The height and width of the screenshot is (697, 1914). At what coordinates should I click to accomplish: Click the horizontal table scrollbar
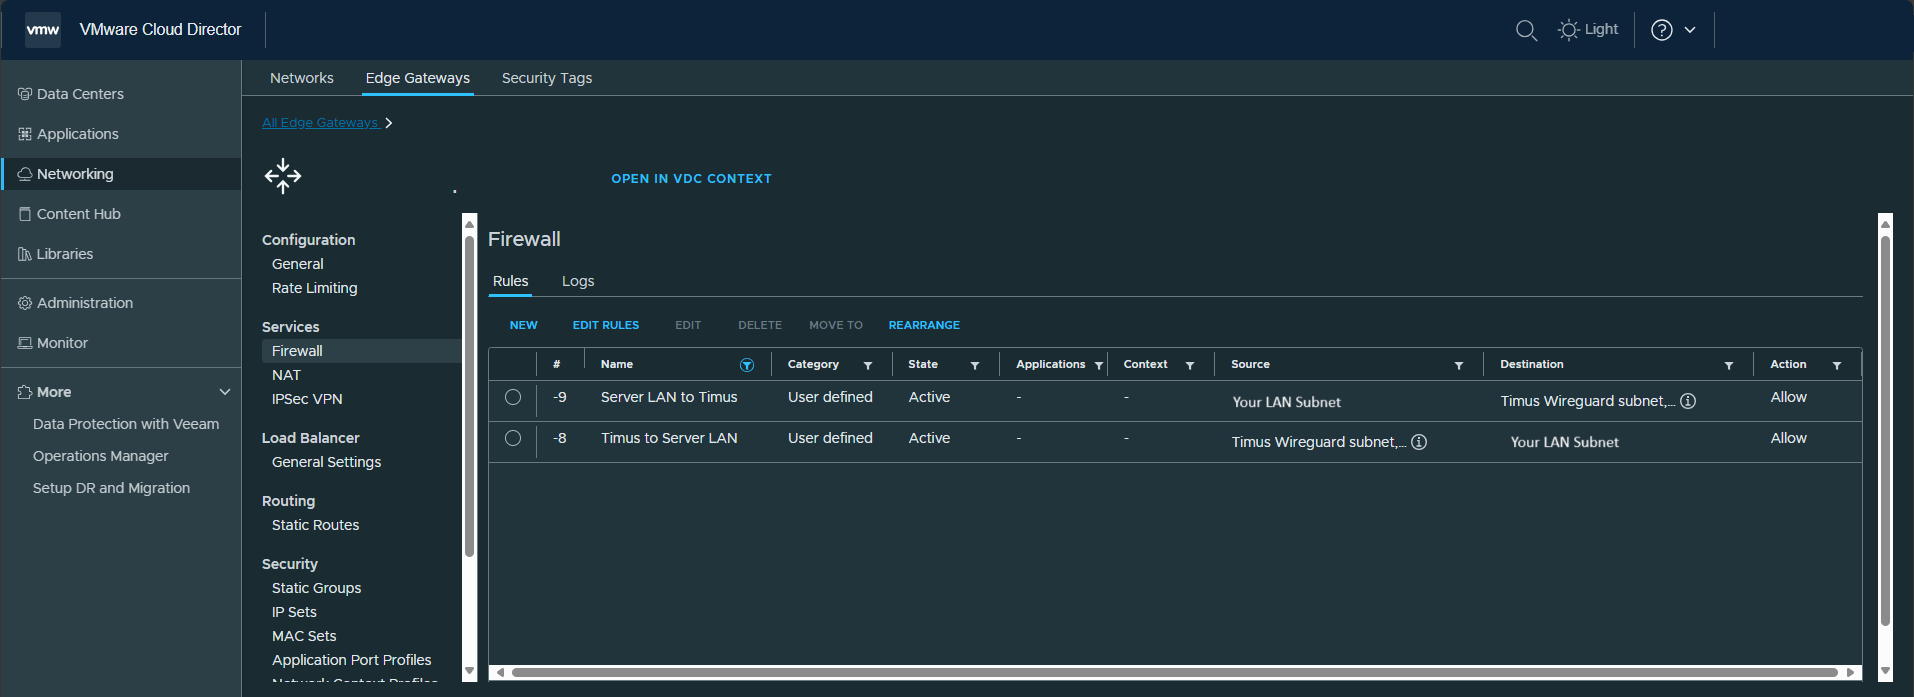(x=1175, y=672)
